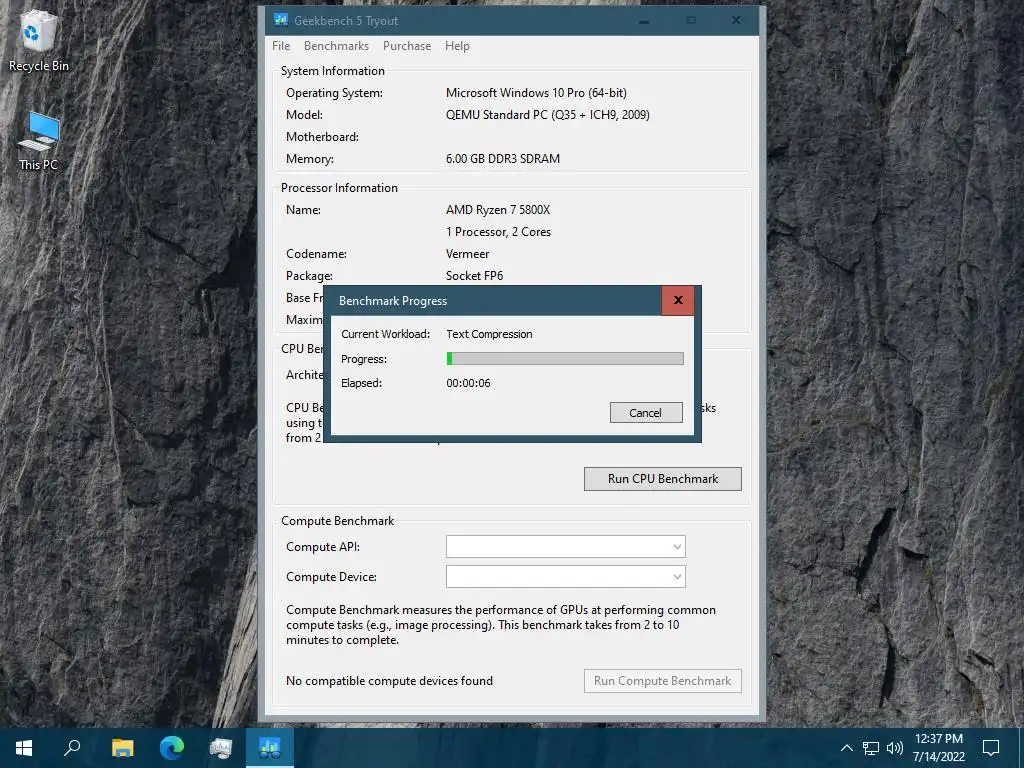The width and height of the screenshot is (1024, 768).
Task: Close the Benchmark Progress dialog
Action: tap(678, 300)
